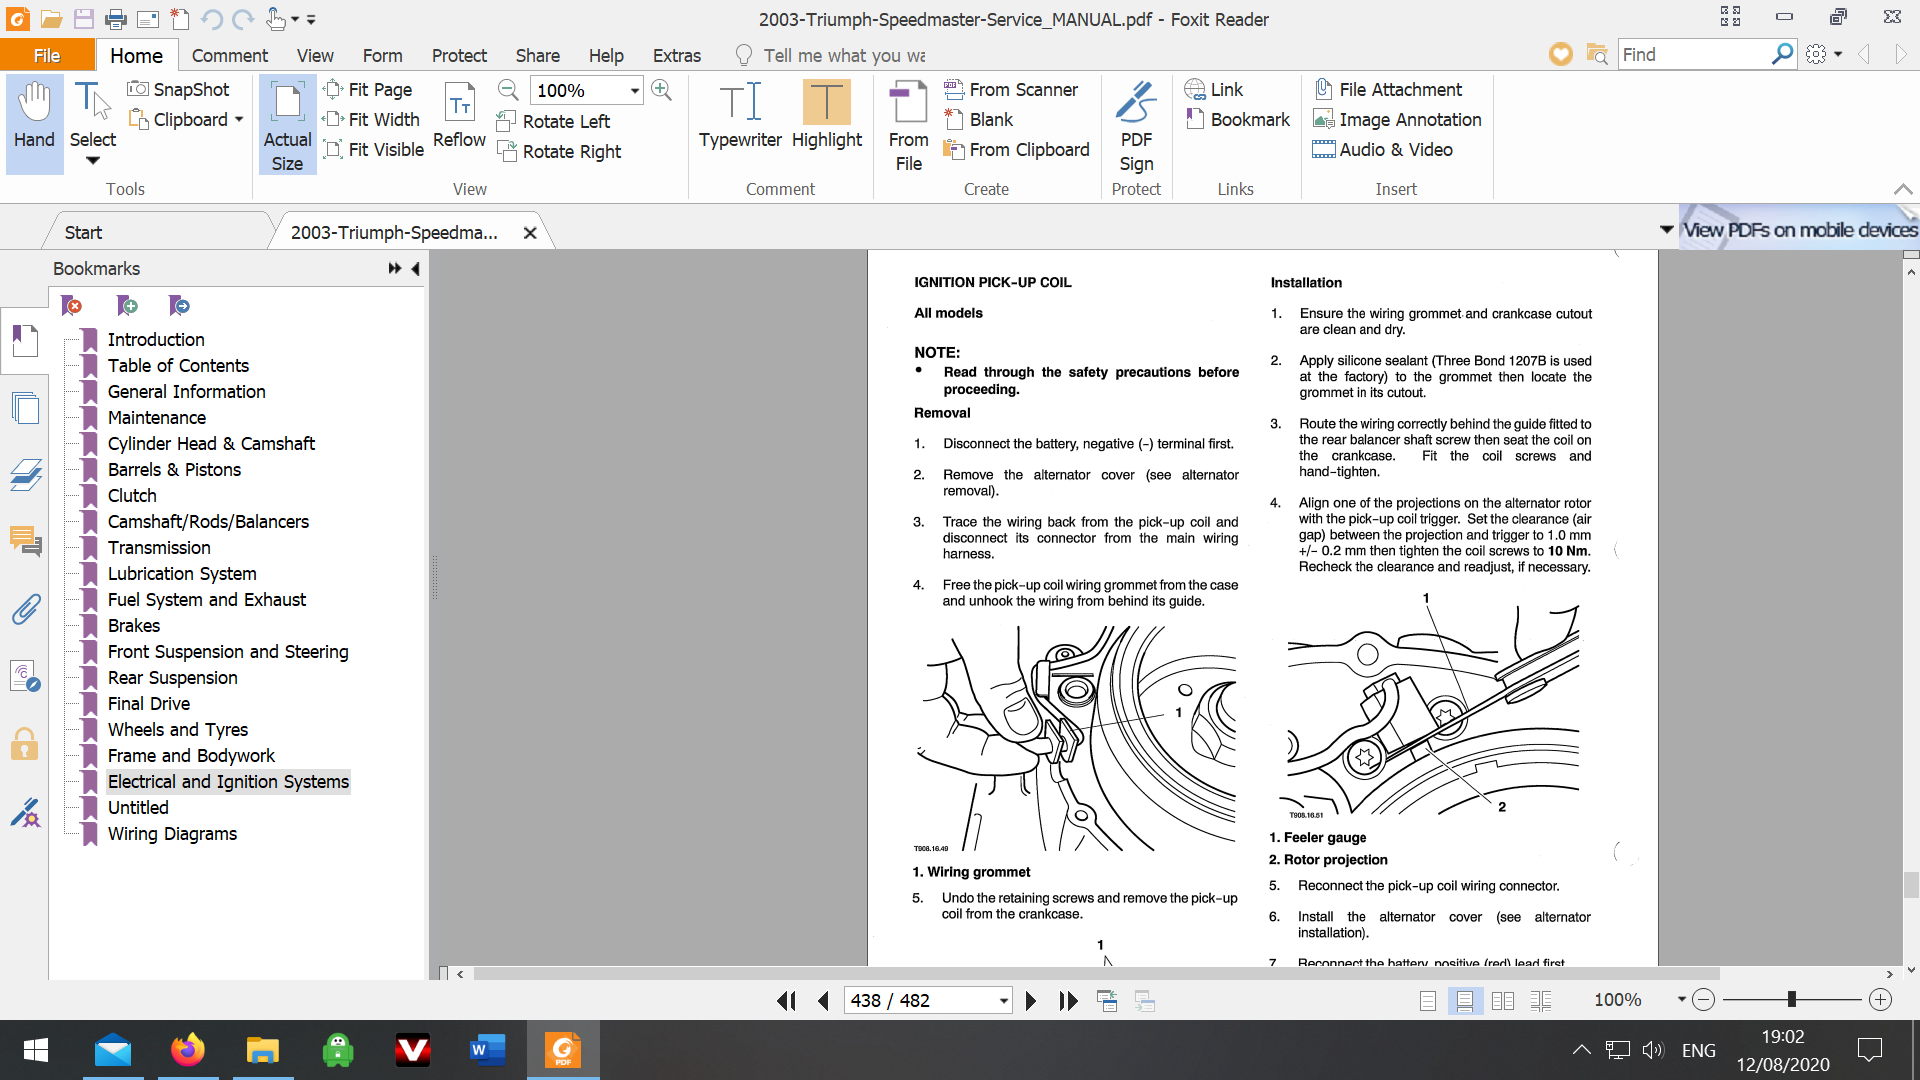Screen dimensions: 1920x1080
Task: Select the Typewriter comment tool
Action: (x=740, y=114)
